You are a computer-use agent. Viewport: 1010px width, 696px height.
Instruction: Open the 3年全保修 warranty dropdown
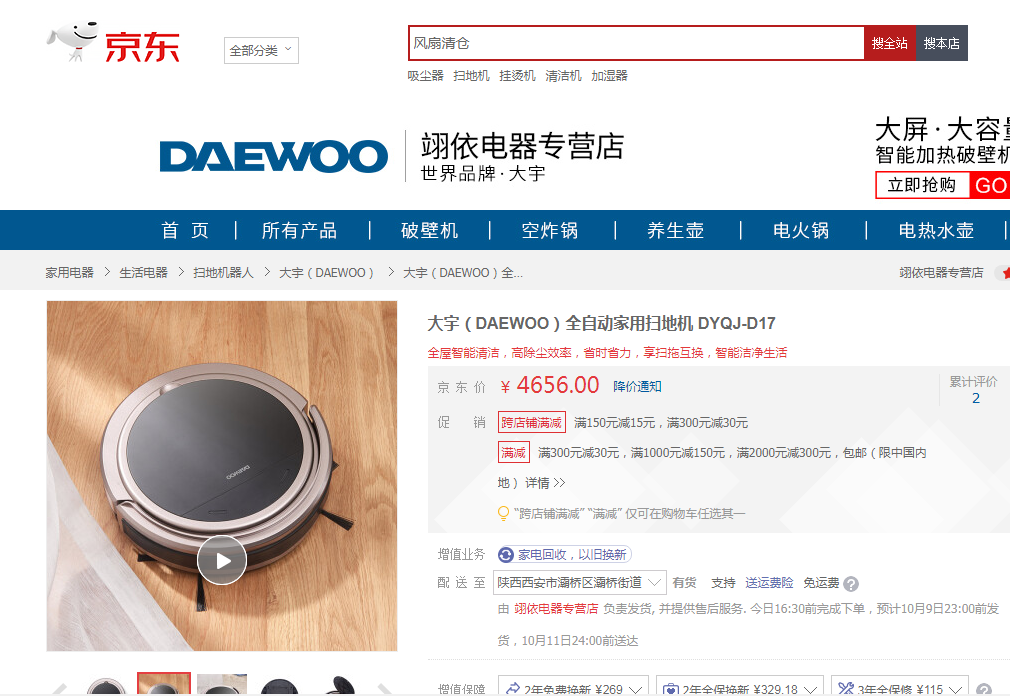900,688
